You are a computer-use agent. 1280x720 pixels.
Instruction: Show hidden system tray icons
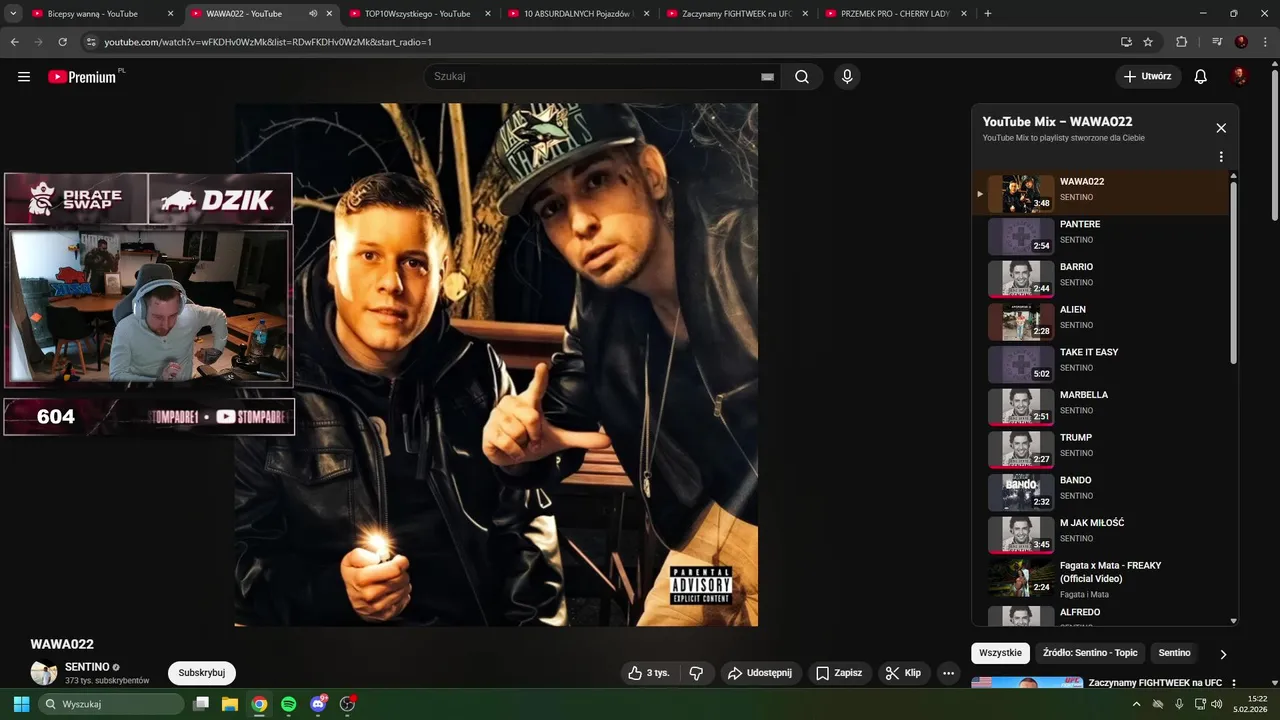1136,704
